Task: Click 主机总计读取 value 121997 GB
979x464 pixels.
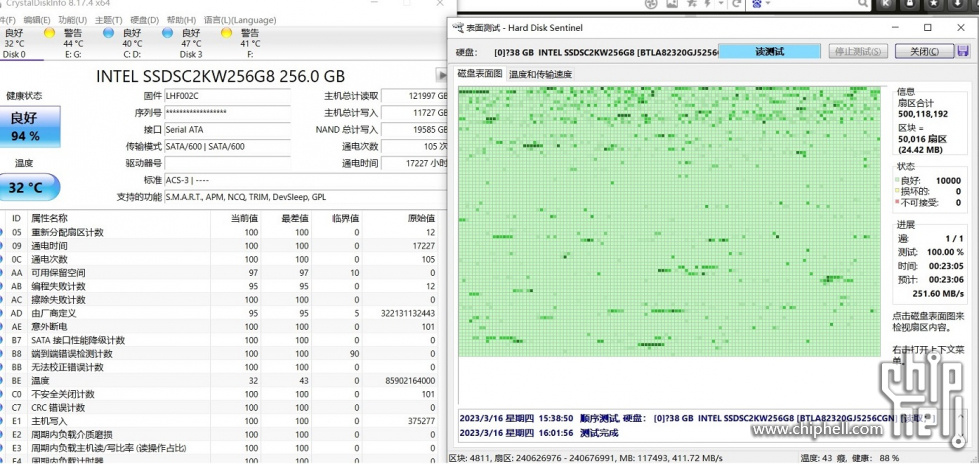Action: pyautogui.click(x=415, y=96)
